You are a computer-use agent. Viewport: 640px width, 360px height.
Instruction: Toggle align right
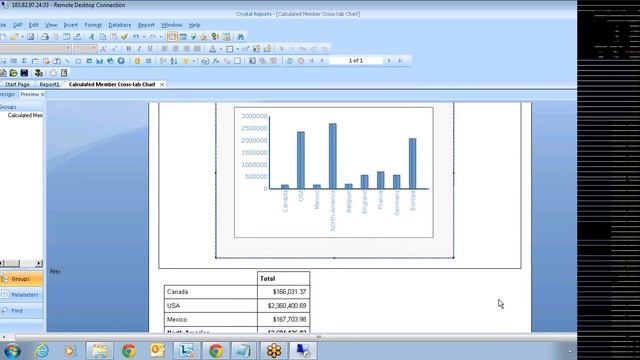pyautogui.click(x=187, y=49)
